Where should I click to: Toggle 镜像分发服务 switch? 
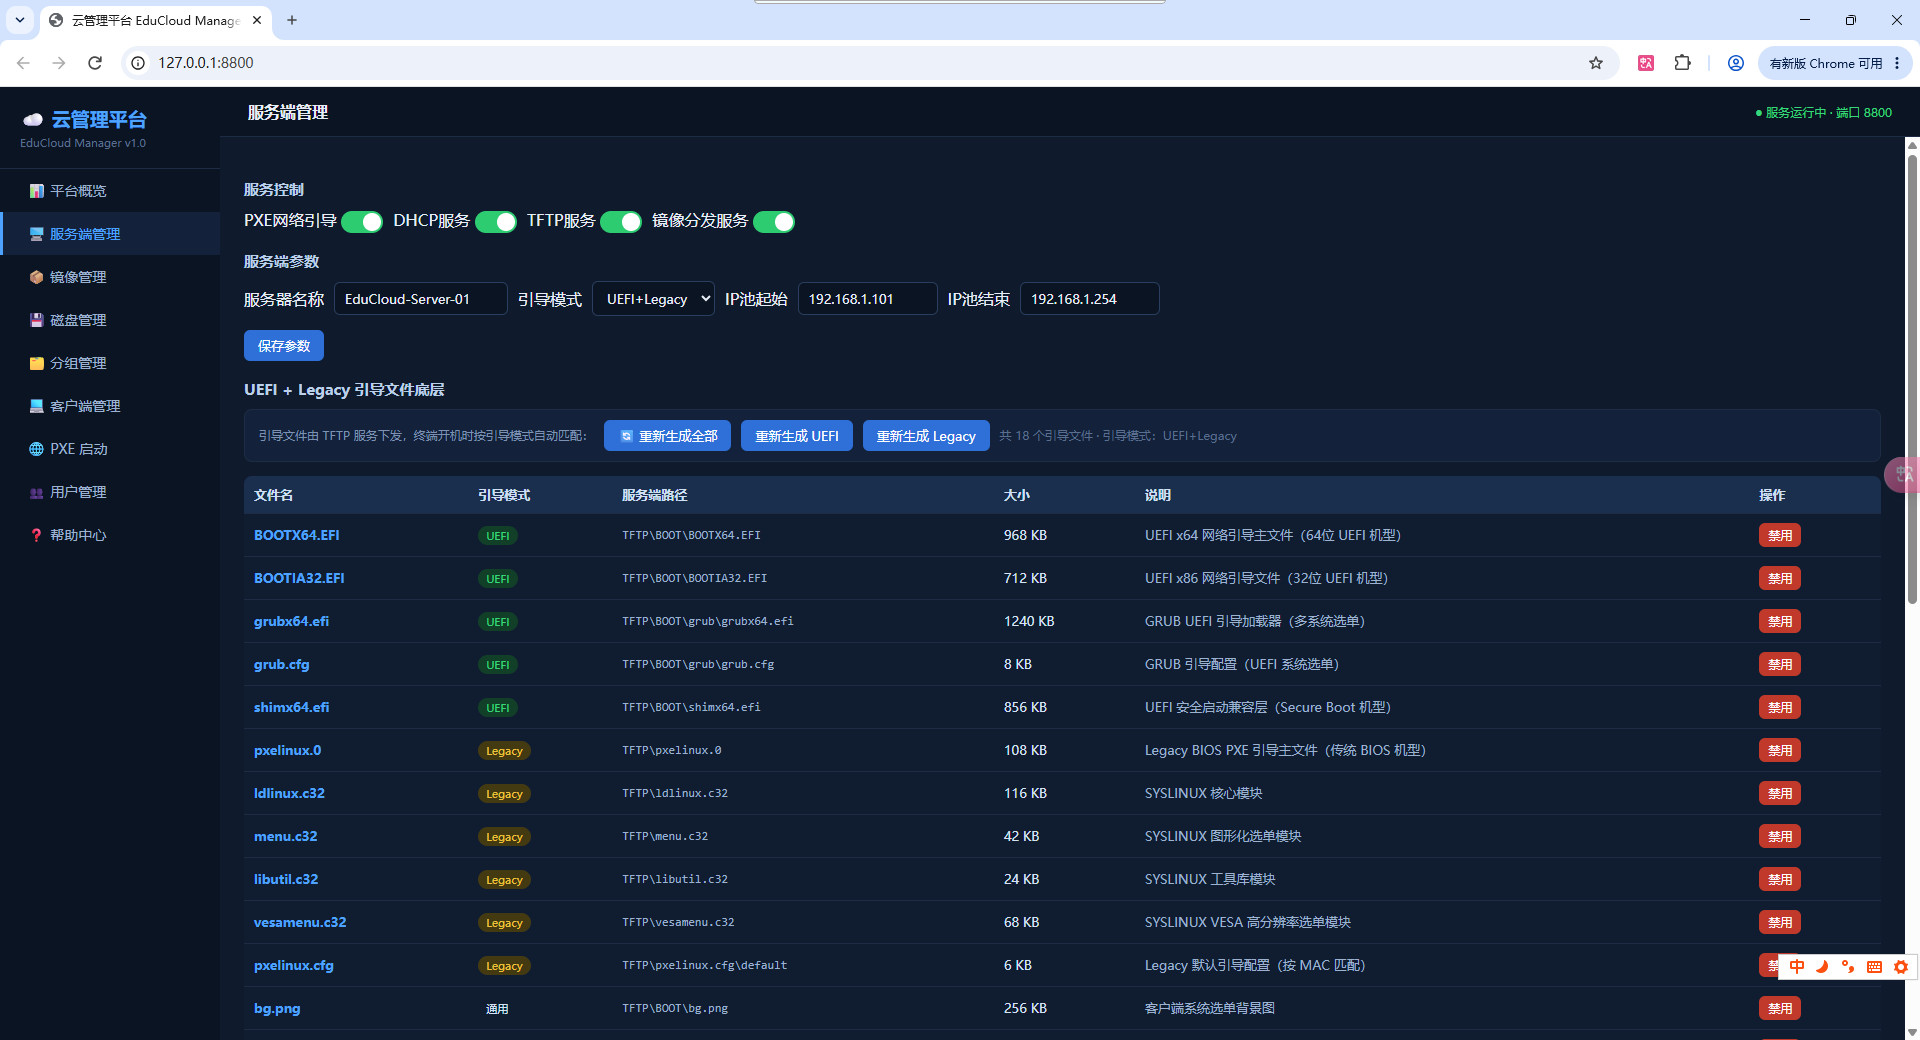[x=774, y=222]
